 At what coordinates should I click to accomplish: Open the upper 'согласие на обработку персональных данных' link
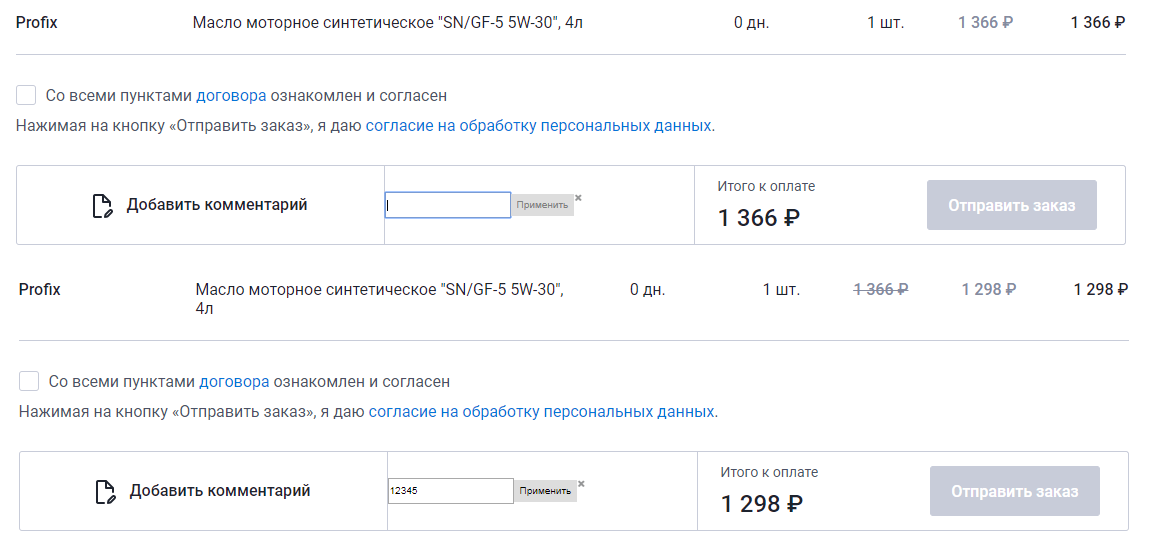coord(538,125)
